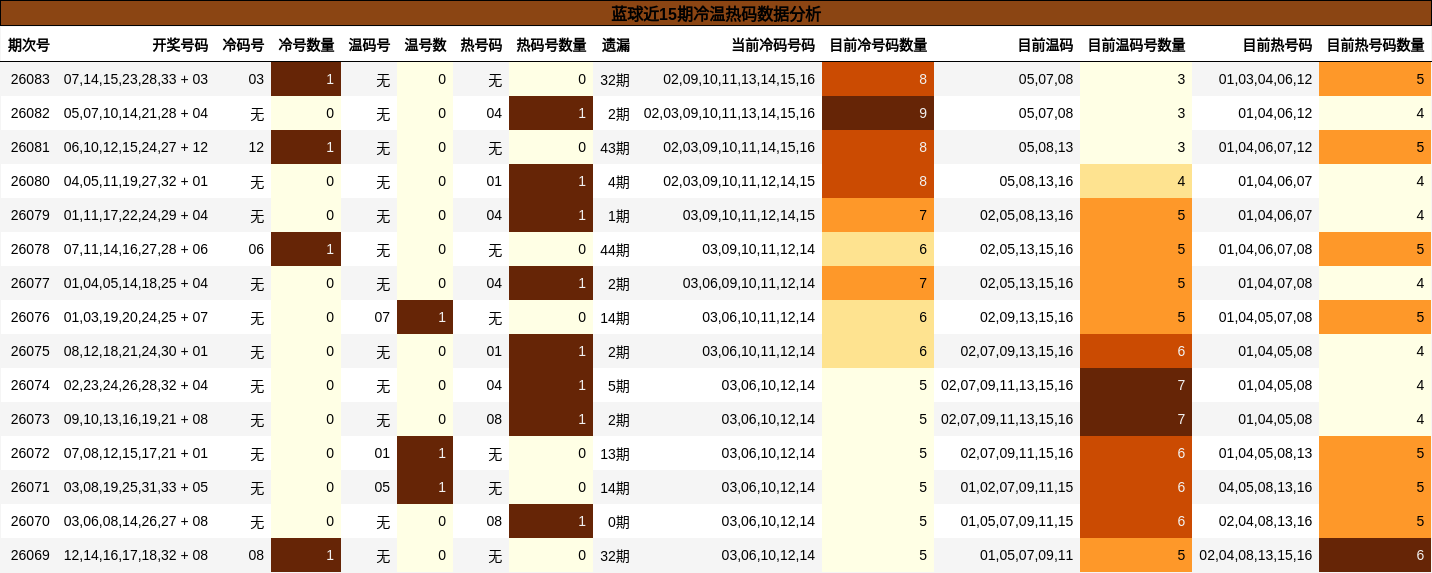Click the cold count 8 cell in row 26083

click(878, 79)
